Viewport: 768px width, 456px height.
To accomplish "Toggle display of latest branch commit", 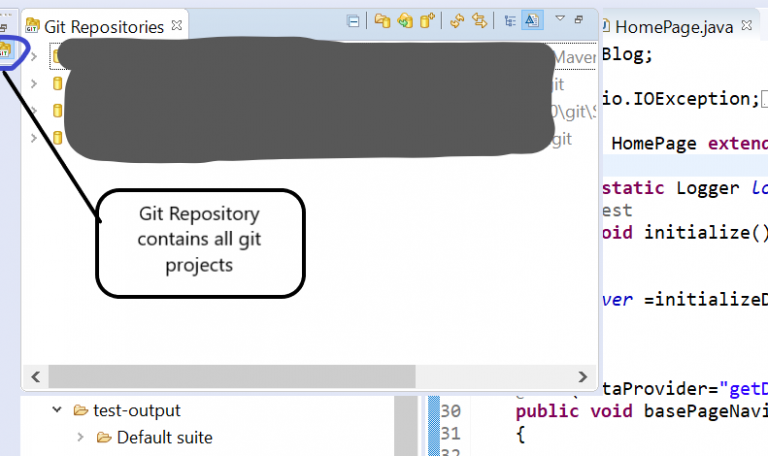I will coord(532,21).
